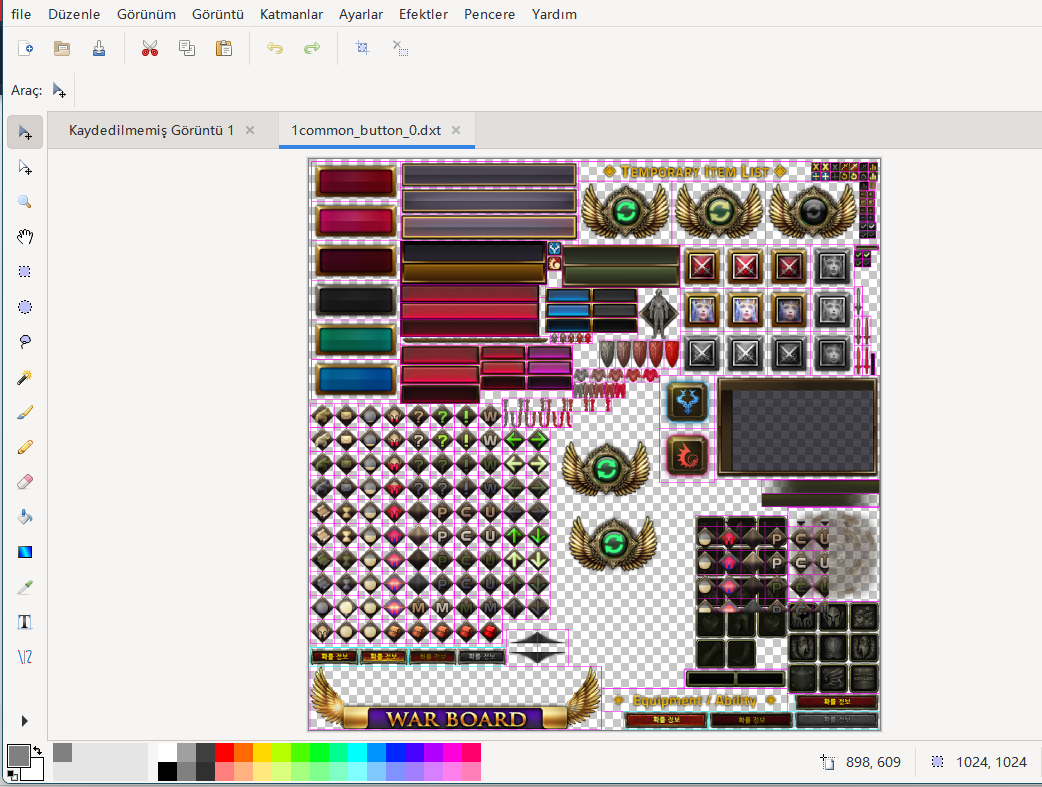Open the Ayarlar menu
The height and width of the screenshot is (787, 1042).
[361, 14]
